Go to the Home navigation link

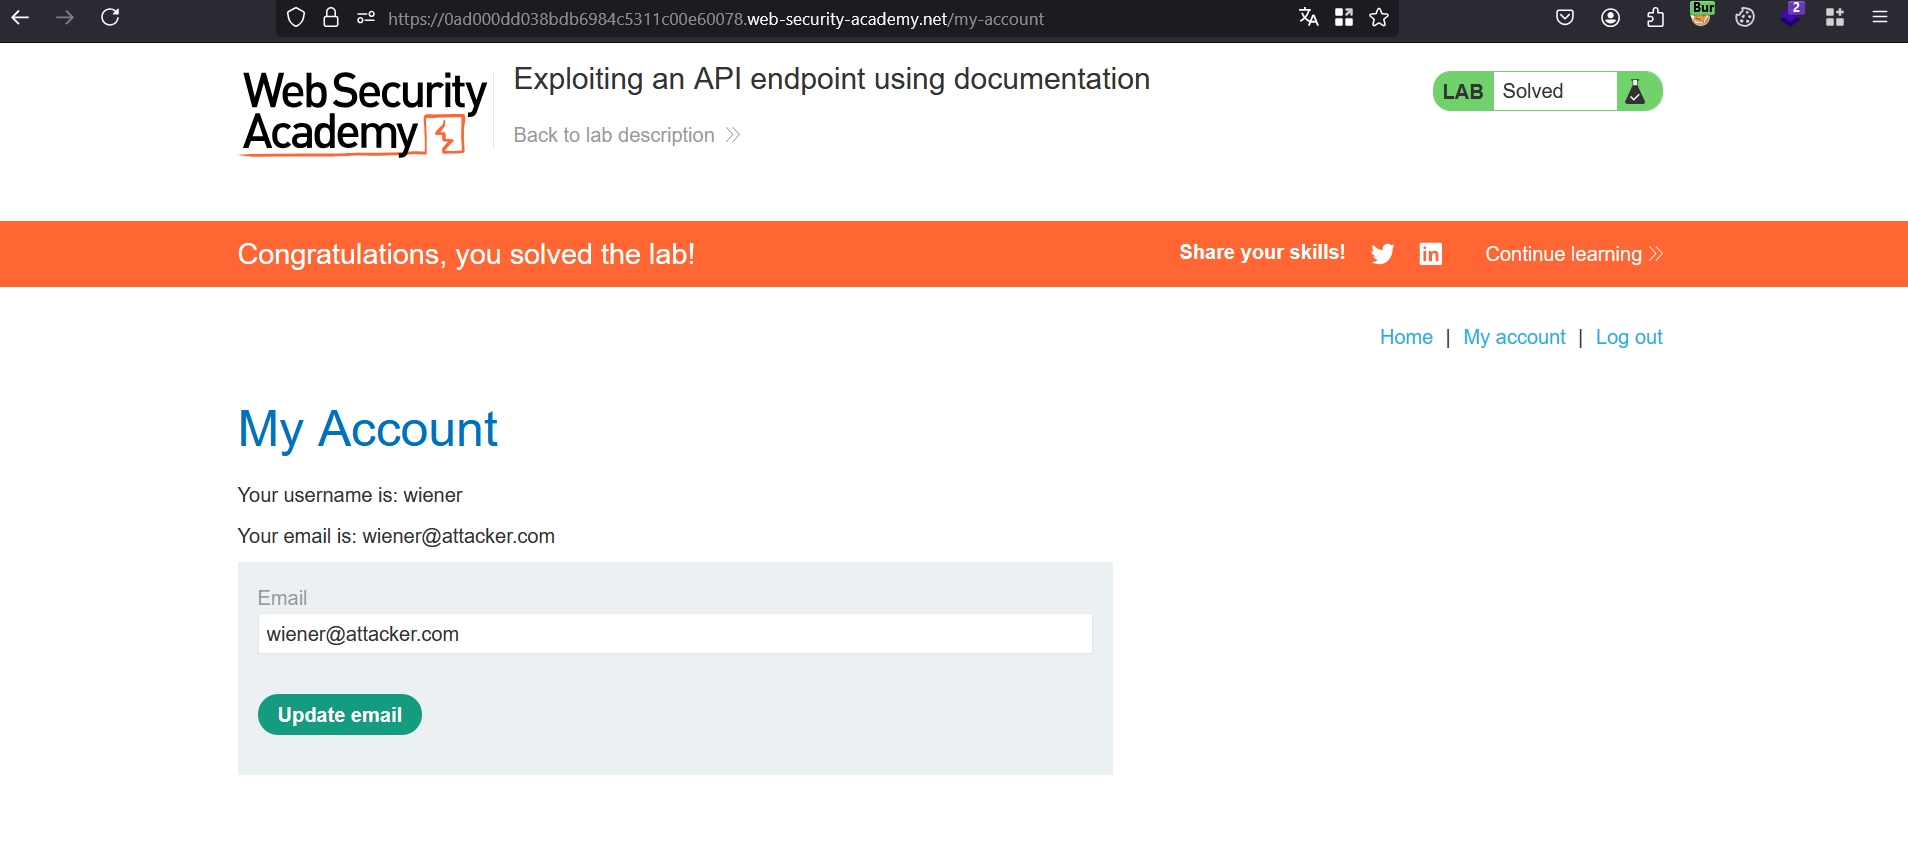pos(1406,337)
